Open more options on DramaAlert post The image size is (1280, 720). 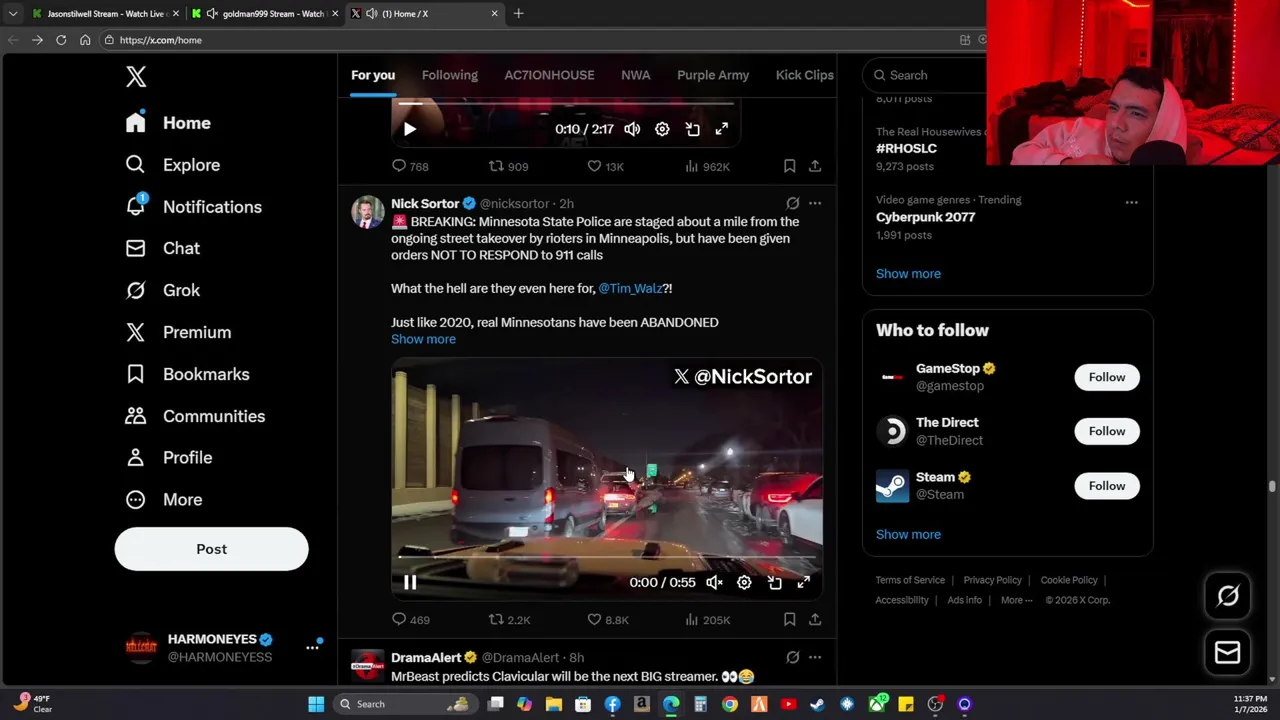tap(815, 657)
